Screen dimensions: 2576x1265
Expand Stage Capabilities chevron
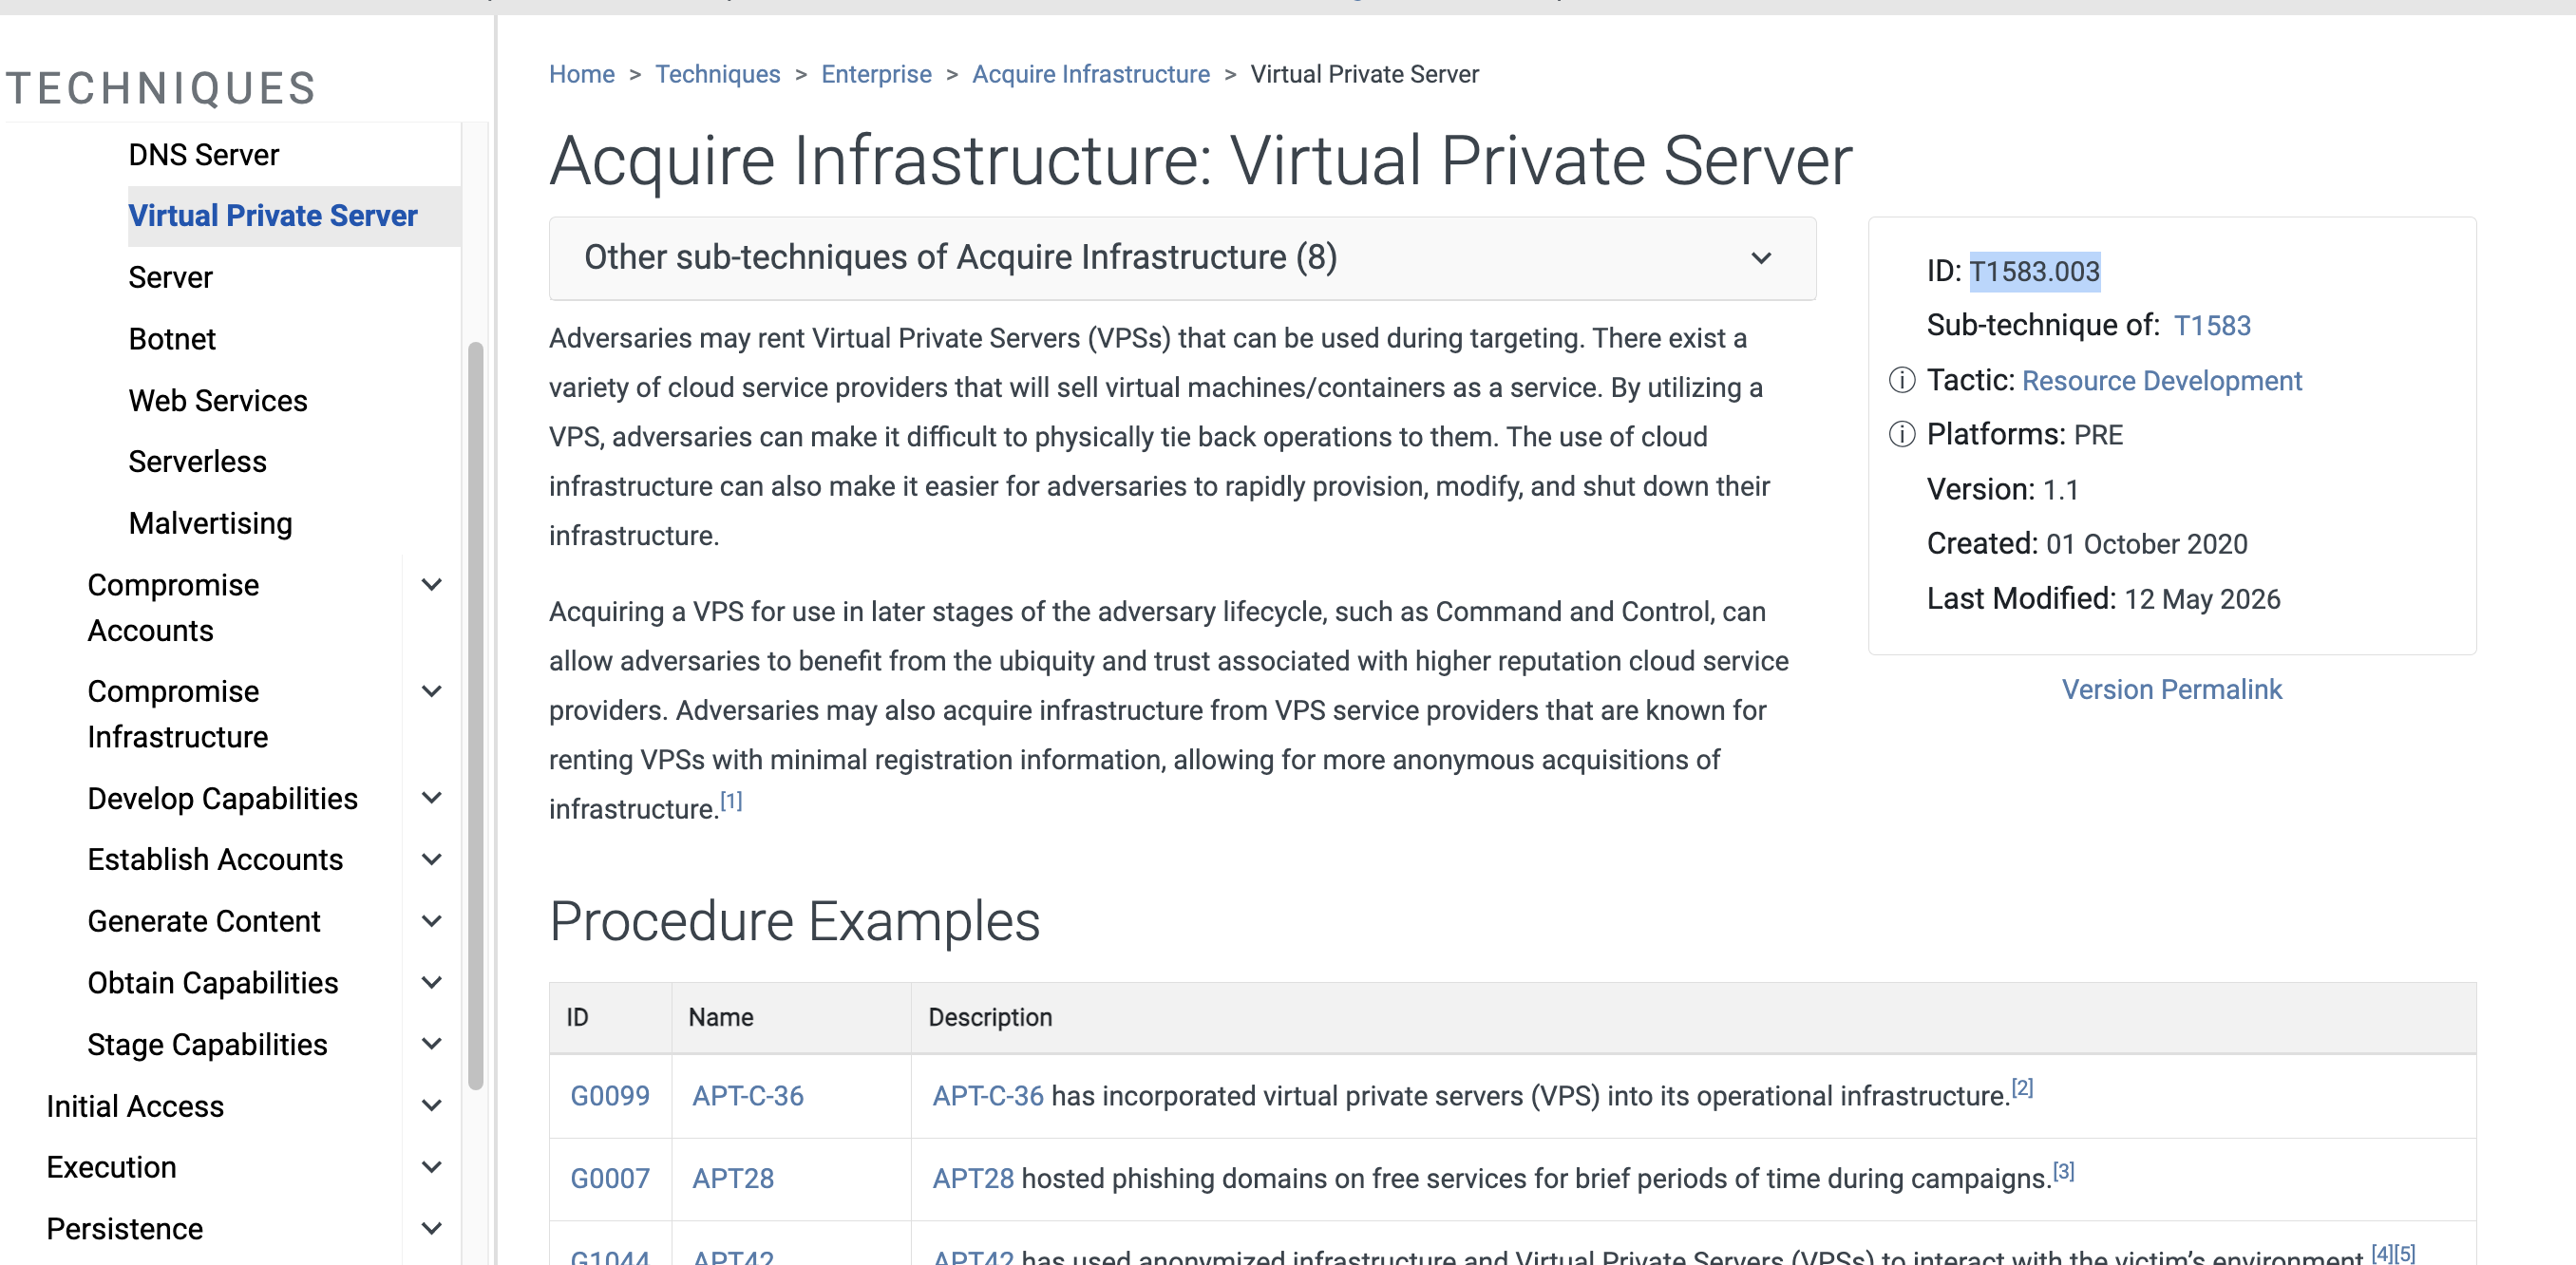tap(432, 1044)
